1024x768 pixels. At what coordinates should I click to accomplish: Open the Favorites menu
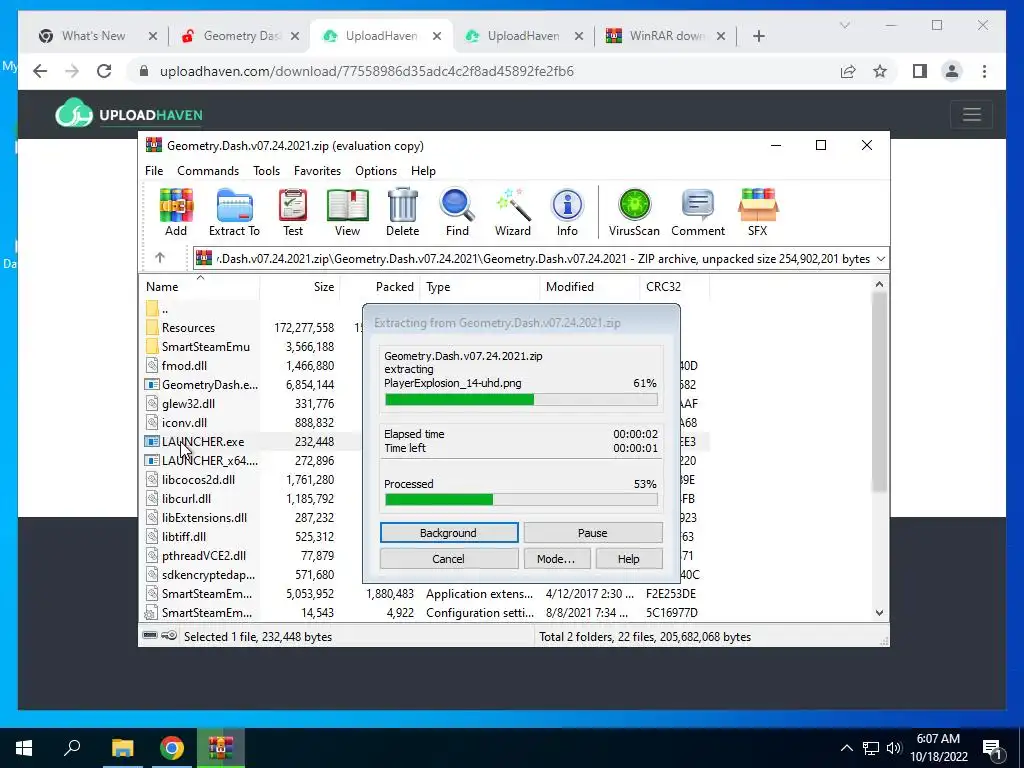click(x=317, y=170)
